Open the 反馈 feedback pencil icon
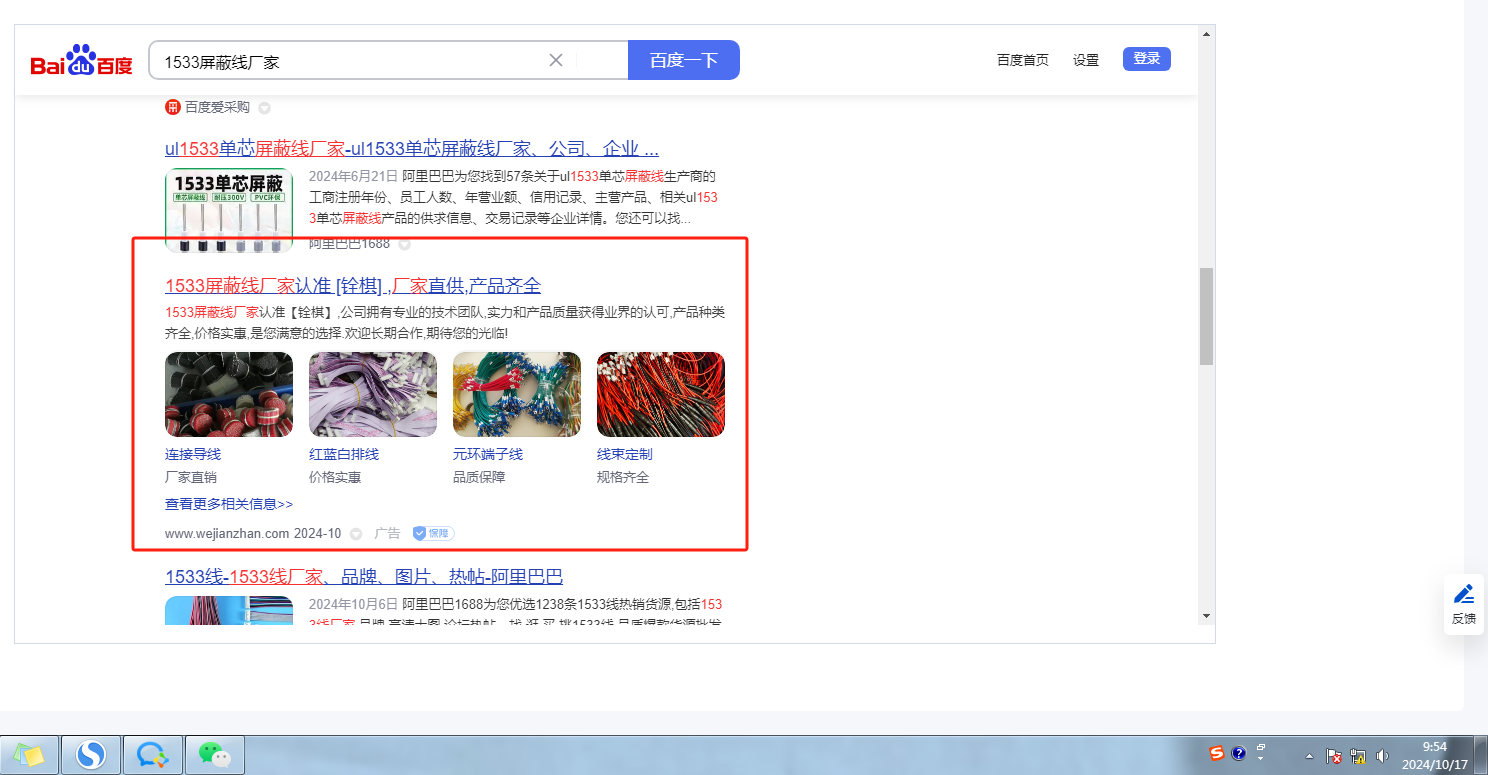This screenshot has width=1488, height=775. (1464, 593)
